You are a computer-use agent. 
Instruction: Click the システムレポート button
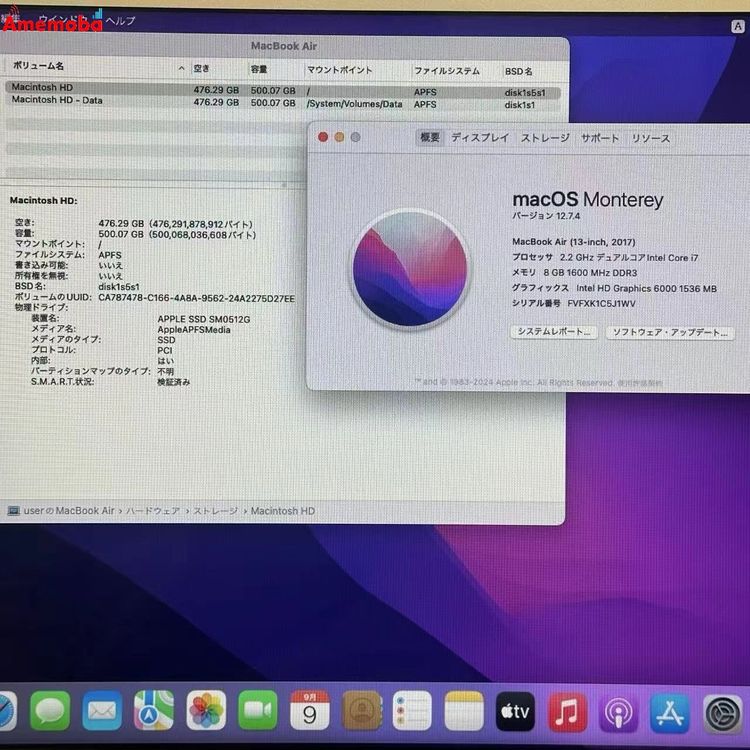554,332
